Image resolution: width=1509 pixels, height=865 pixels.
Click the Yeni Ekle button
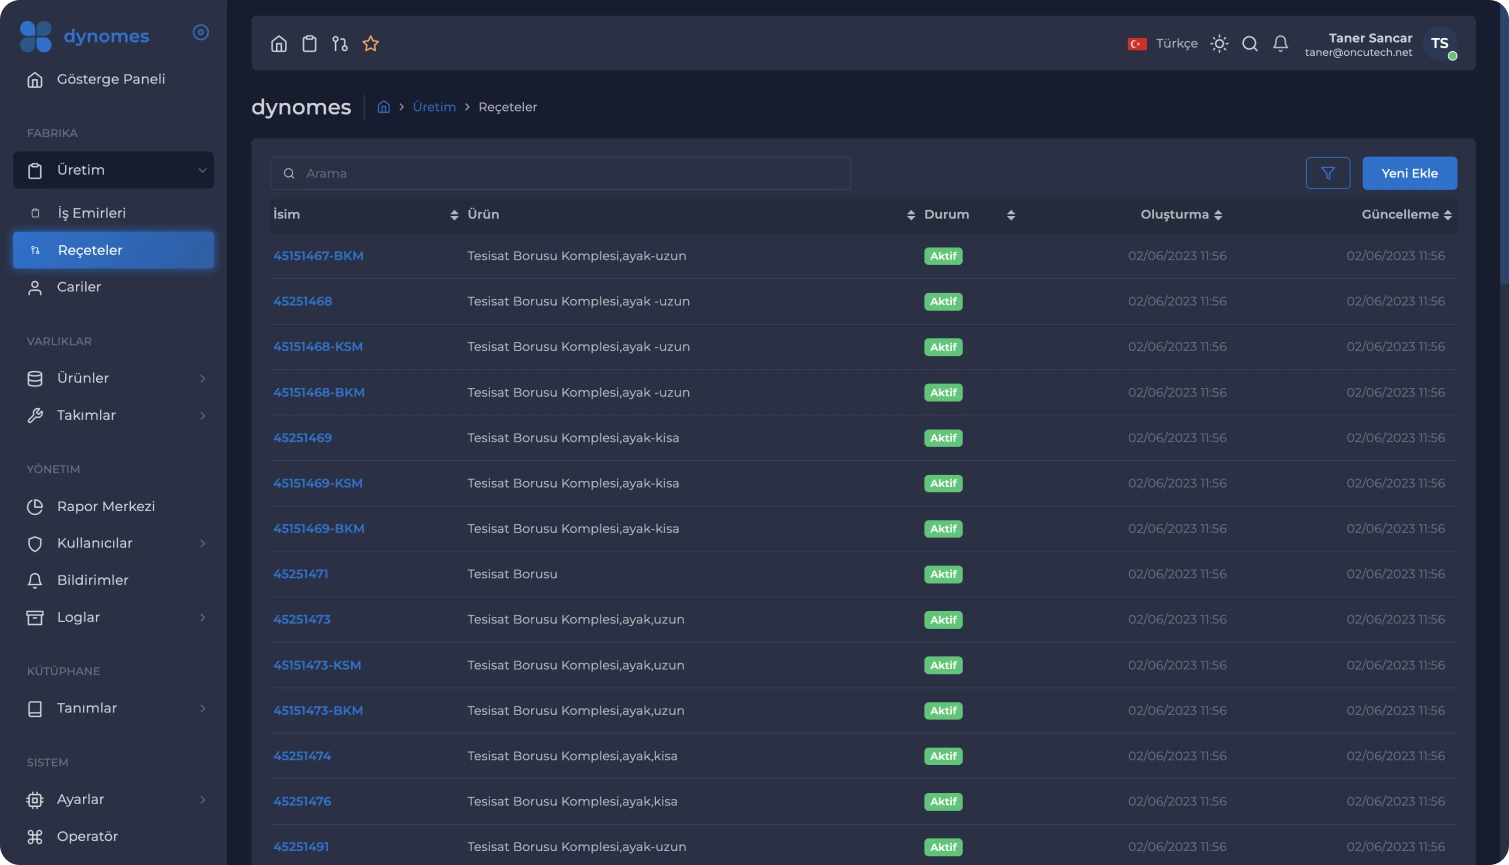(1410, 173)
